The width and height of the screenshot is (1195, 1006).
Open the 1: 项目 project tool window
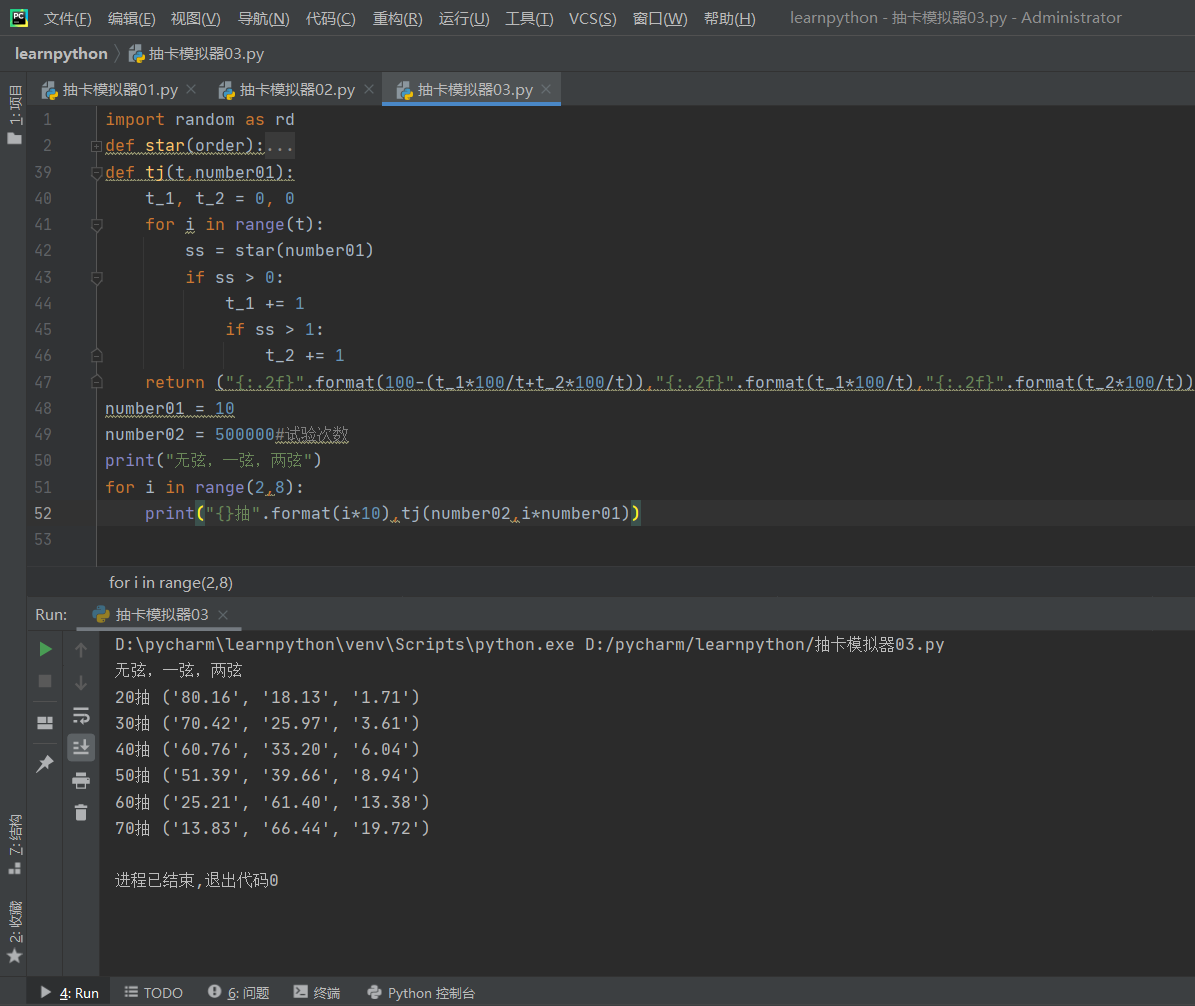click(14, 114)
